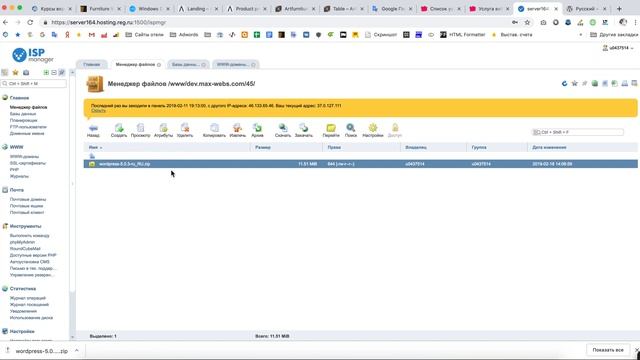This screenshot has height=360, width=640.
Task: Click the ISPmanager logo
Action: click(33, 55)
